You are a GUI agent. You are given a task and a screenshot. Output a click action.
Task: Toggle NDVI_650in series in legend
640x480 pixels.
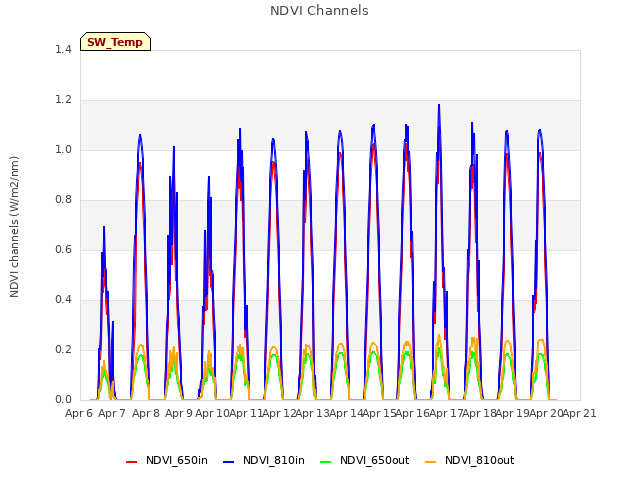click(167, 460)
